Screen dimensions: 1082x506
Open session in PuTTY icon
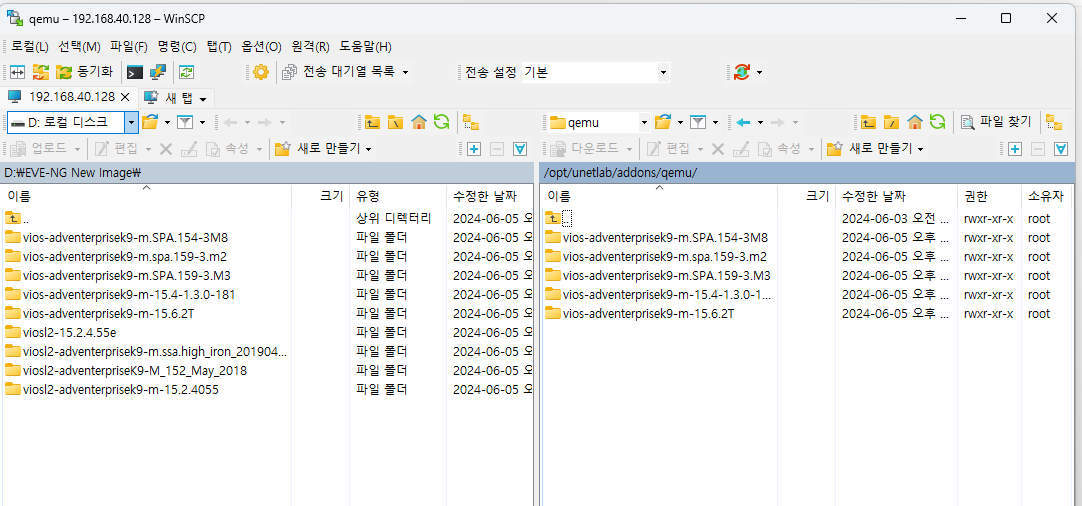(158, 72)
